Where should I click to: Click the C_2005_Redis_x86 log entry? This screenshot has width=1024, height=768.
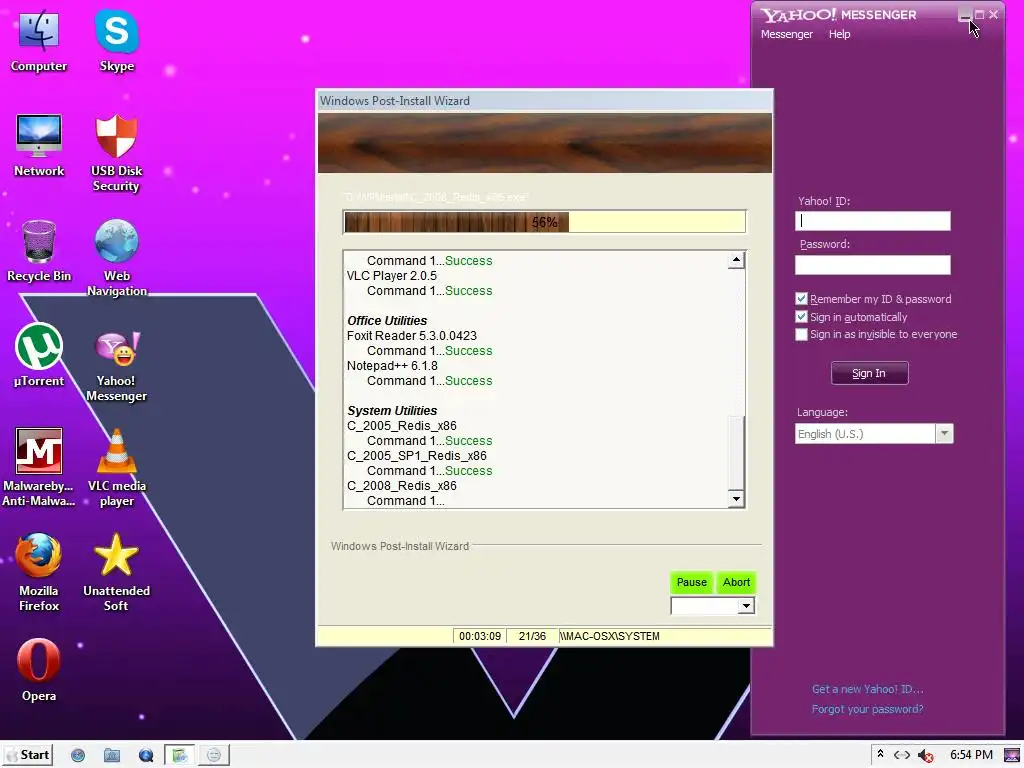click(402, 426)
